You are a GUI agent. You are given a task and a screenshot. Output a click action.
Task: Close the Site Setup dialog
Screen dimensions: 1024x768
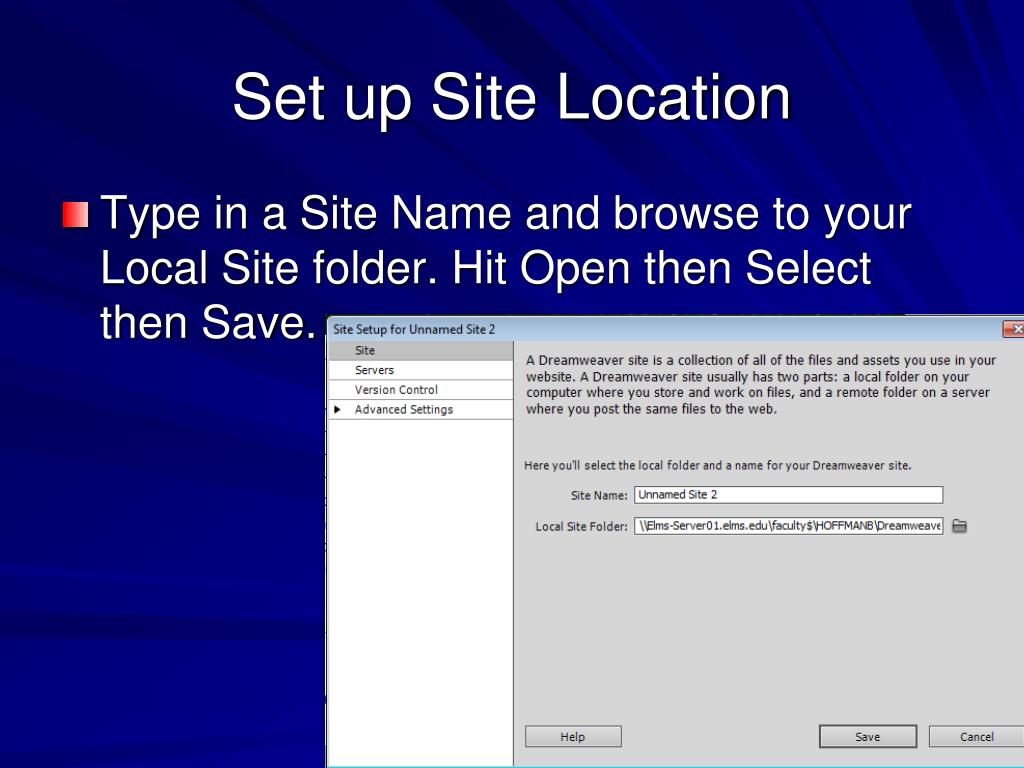click(x=1014, y=329)
